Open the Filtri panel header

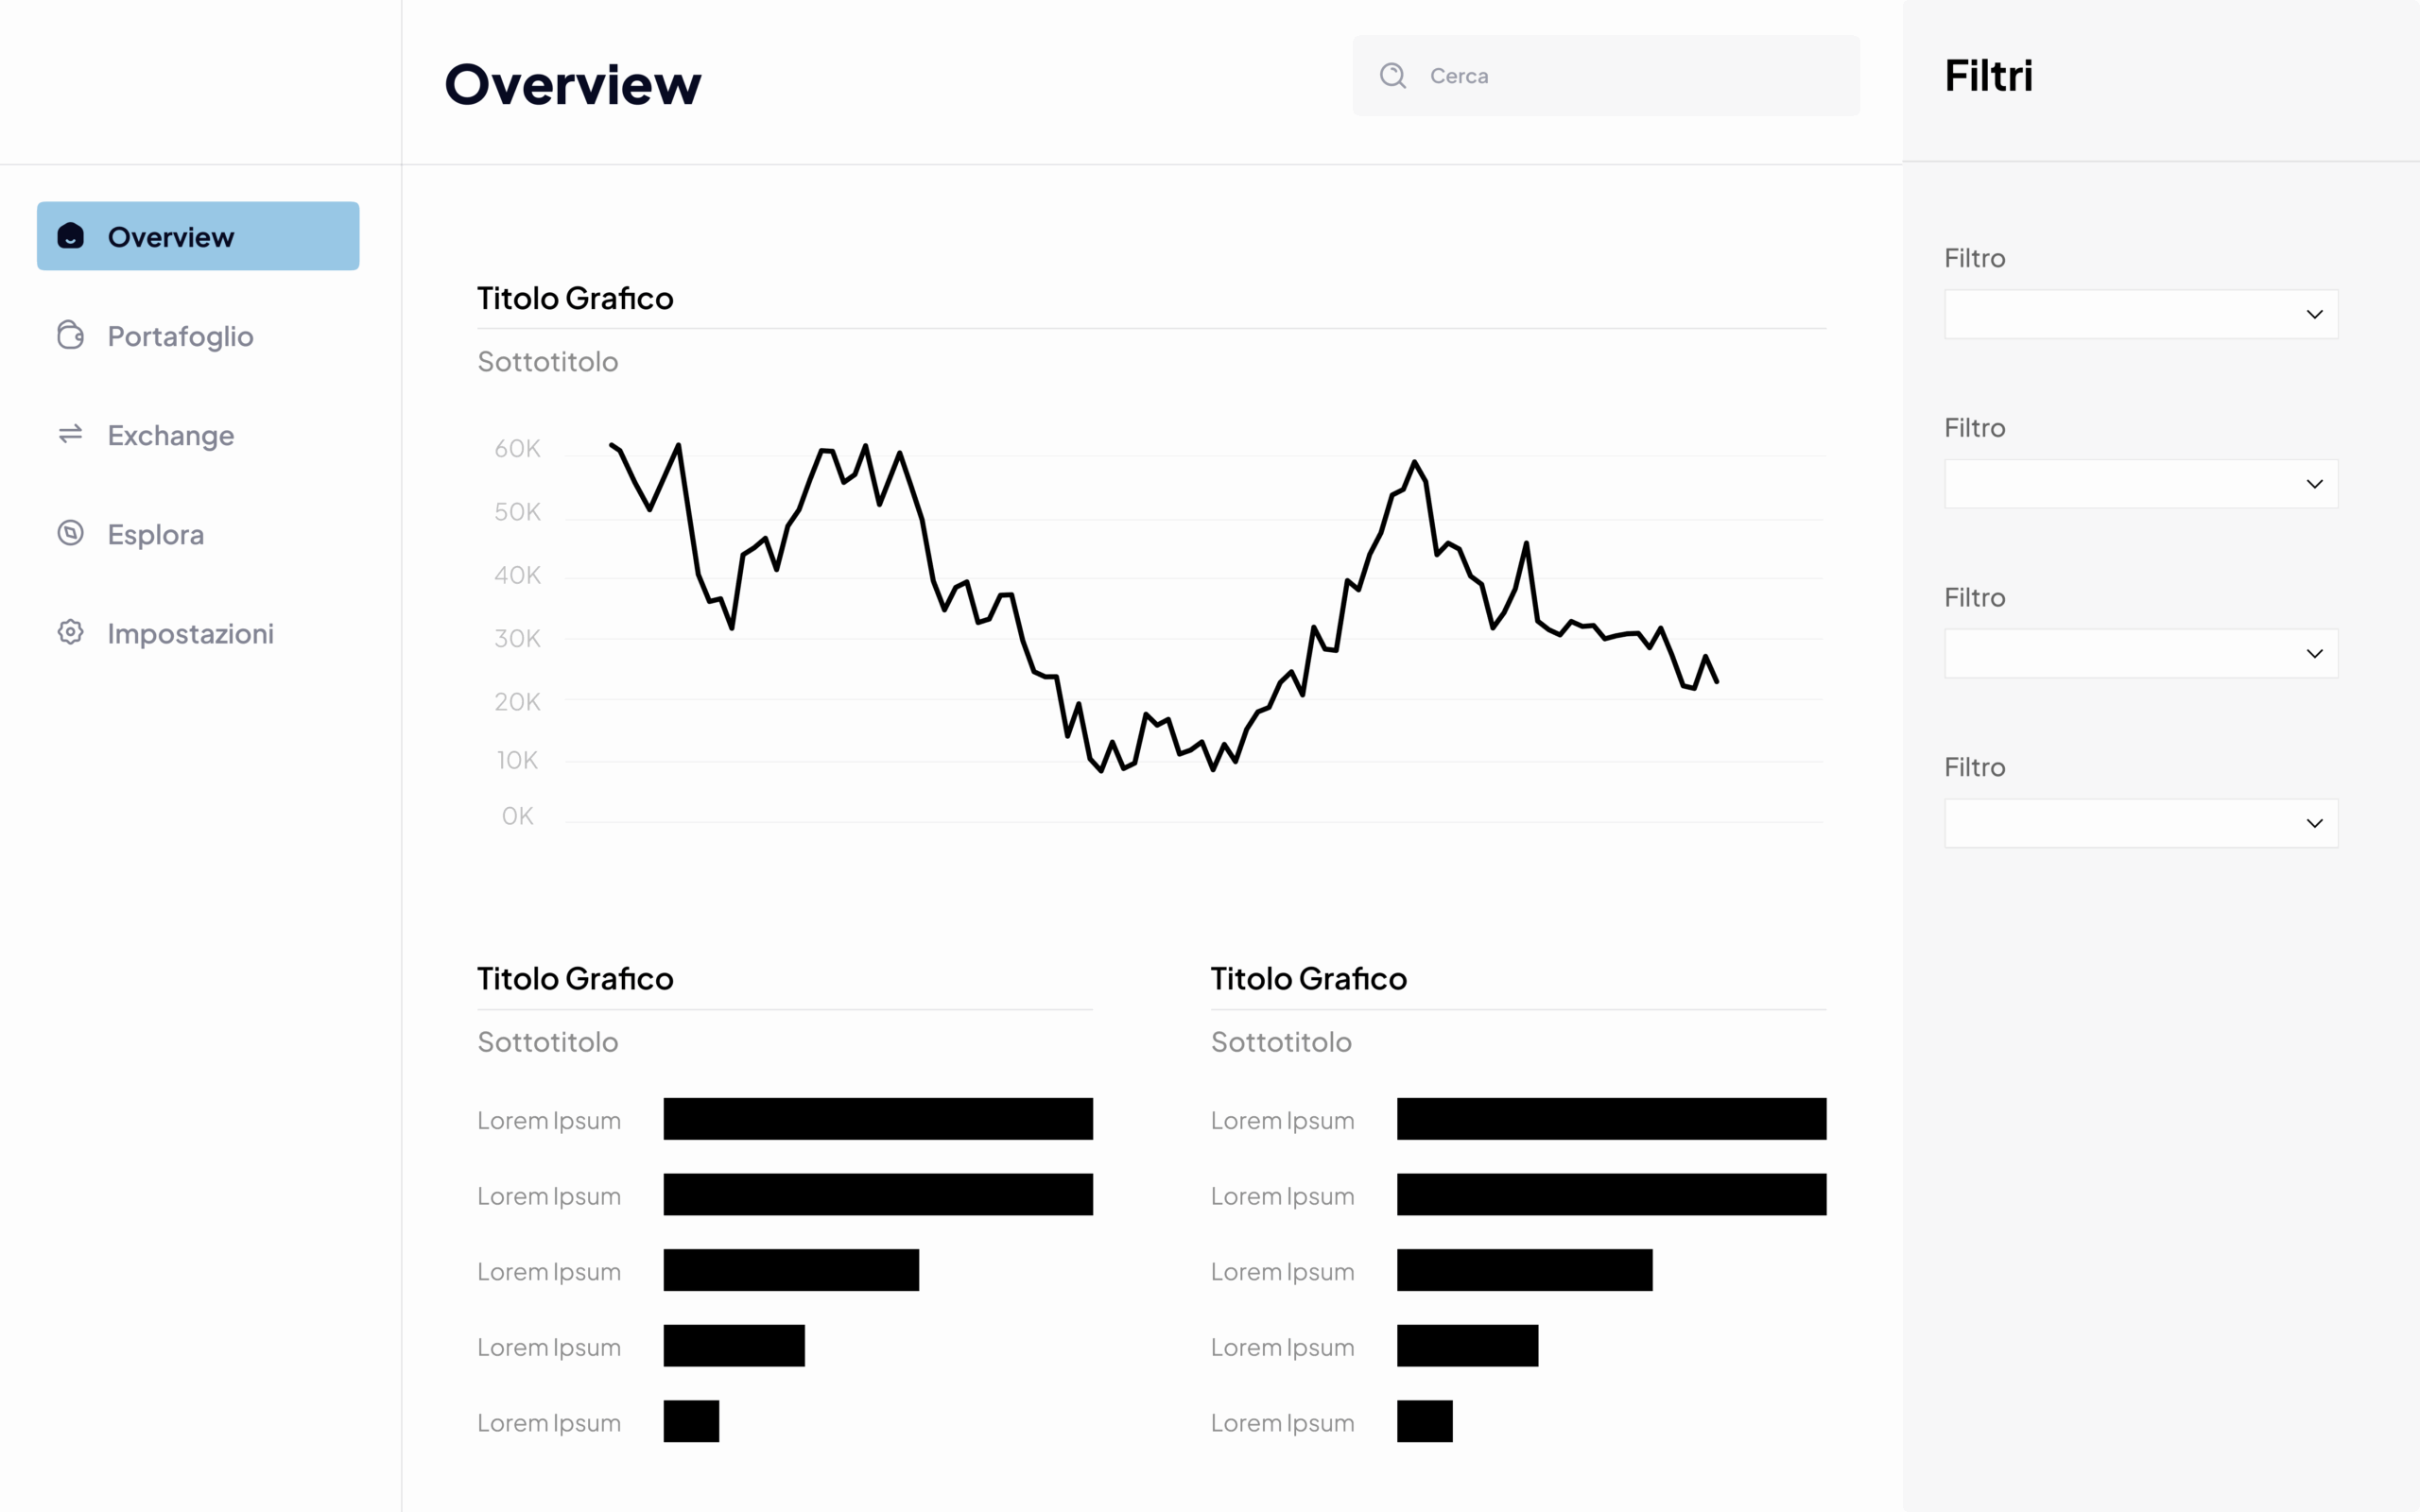click(x=1989, y=75)
